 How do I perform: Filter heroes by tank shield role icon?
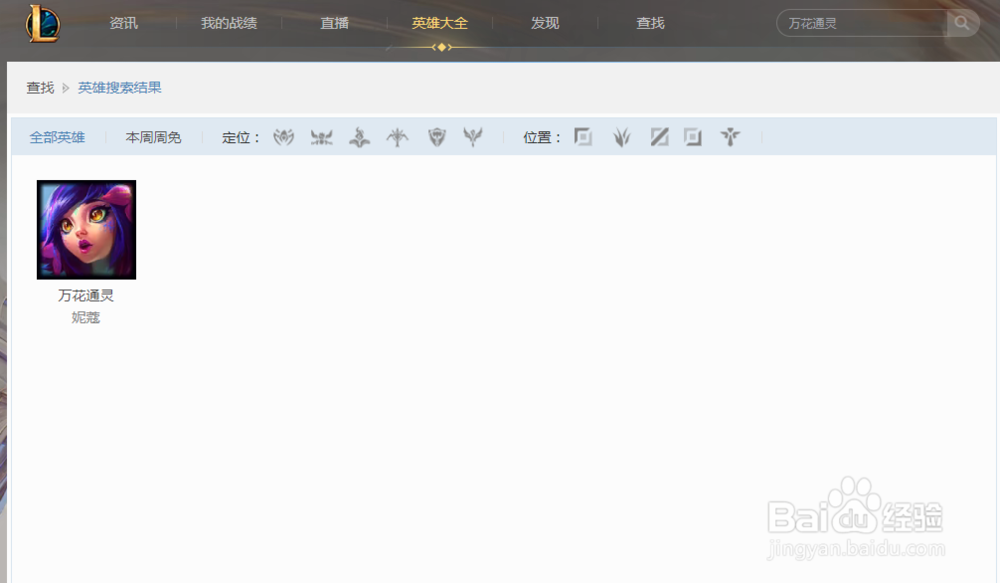click(437, 137)
